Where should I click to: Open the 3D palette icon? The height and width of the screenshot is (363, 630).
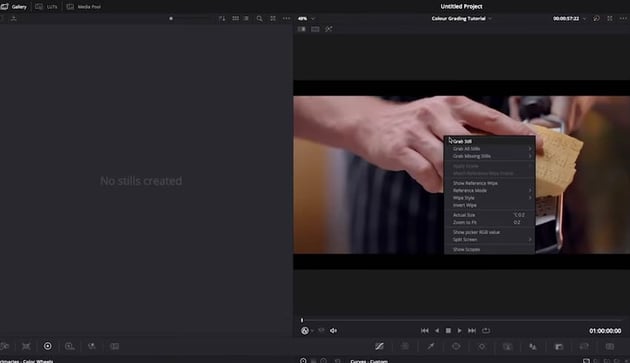[610, 346]
